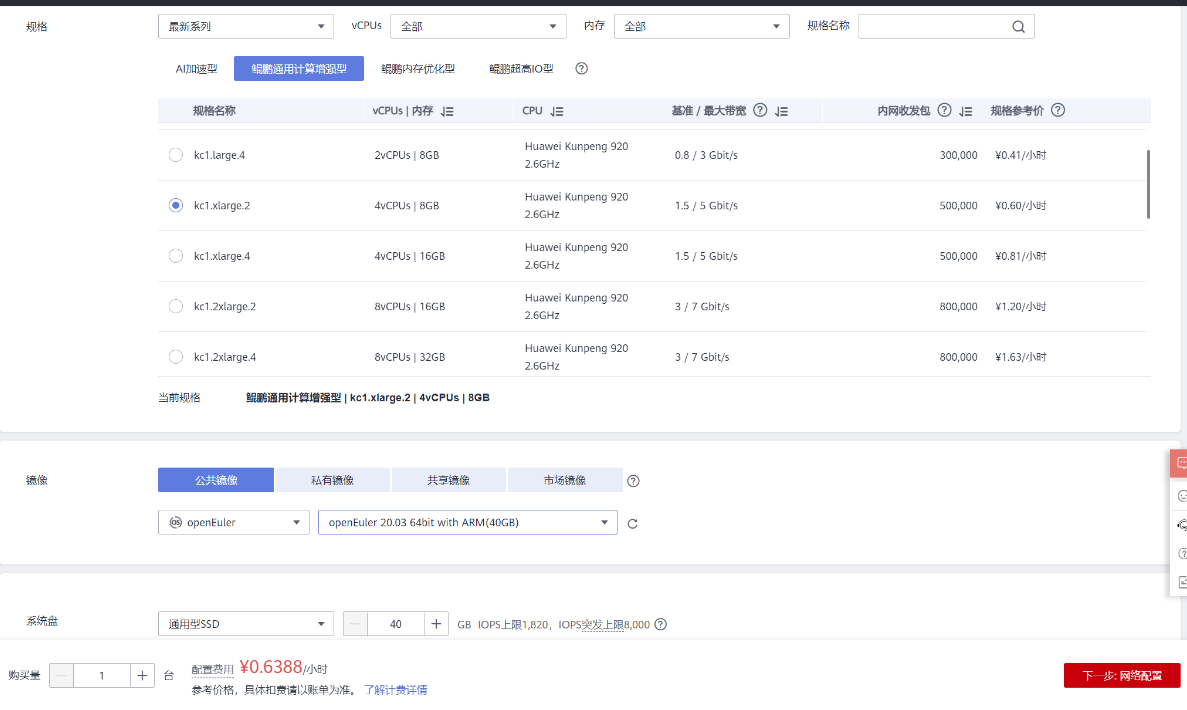This screenshot has height=710, width=1187.
Task: Click ¥0.41/小时 price cell
Action: 1020,154
